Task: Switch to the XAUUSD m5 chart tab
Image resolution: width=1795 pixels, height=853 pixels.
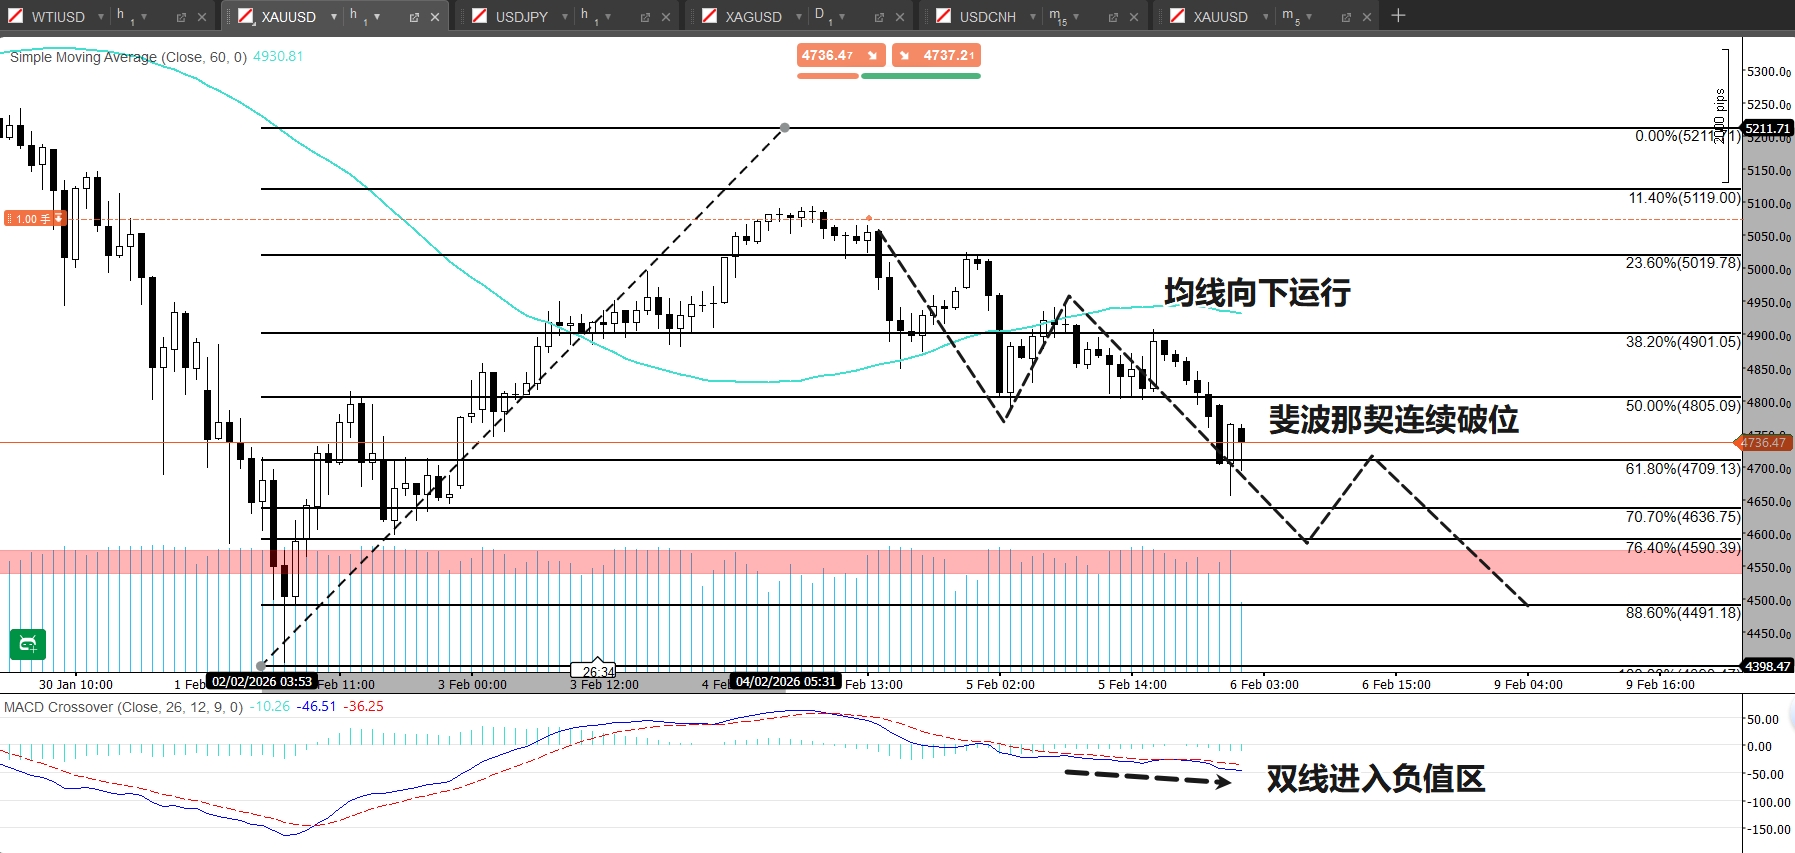Action: pos(1221,17)
